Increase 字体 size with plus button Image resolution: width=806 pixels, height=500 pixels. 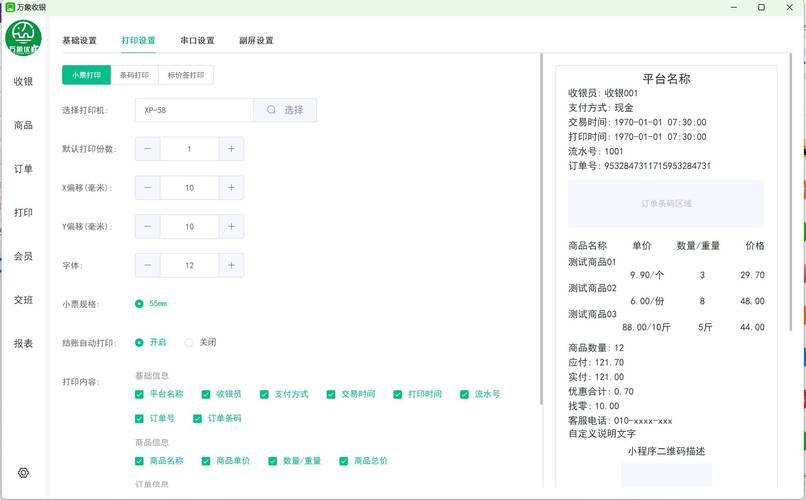tap(231, 265)
